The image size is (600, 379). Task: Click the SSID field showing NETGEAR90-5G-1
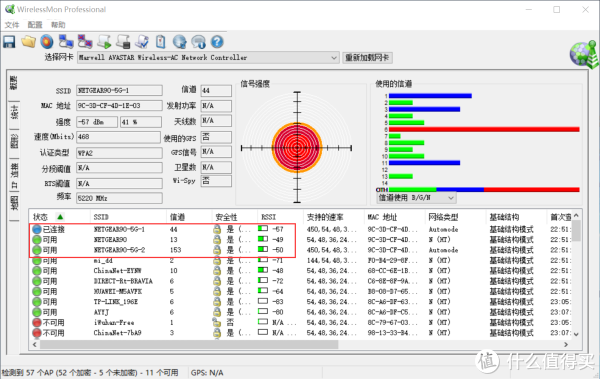(x=119, y=91)
